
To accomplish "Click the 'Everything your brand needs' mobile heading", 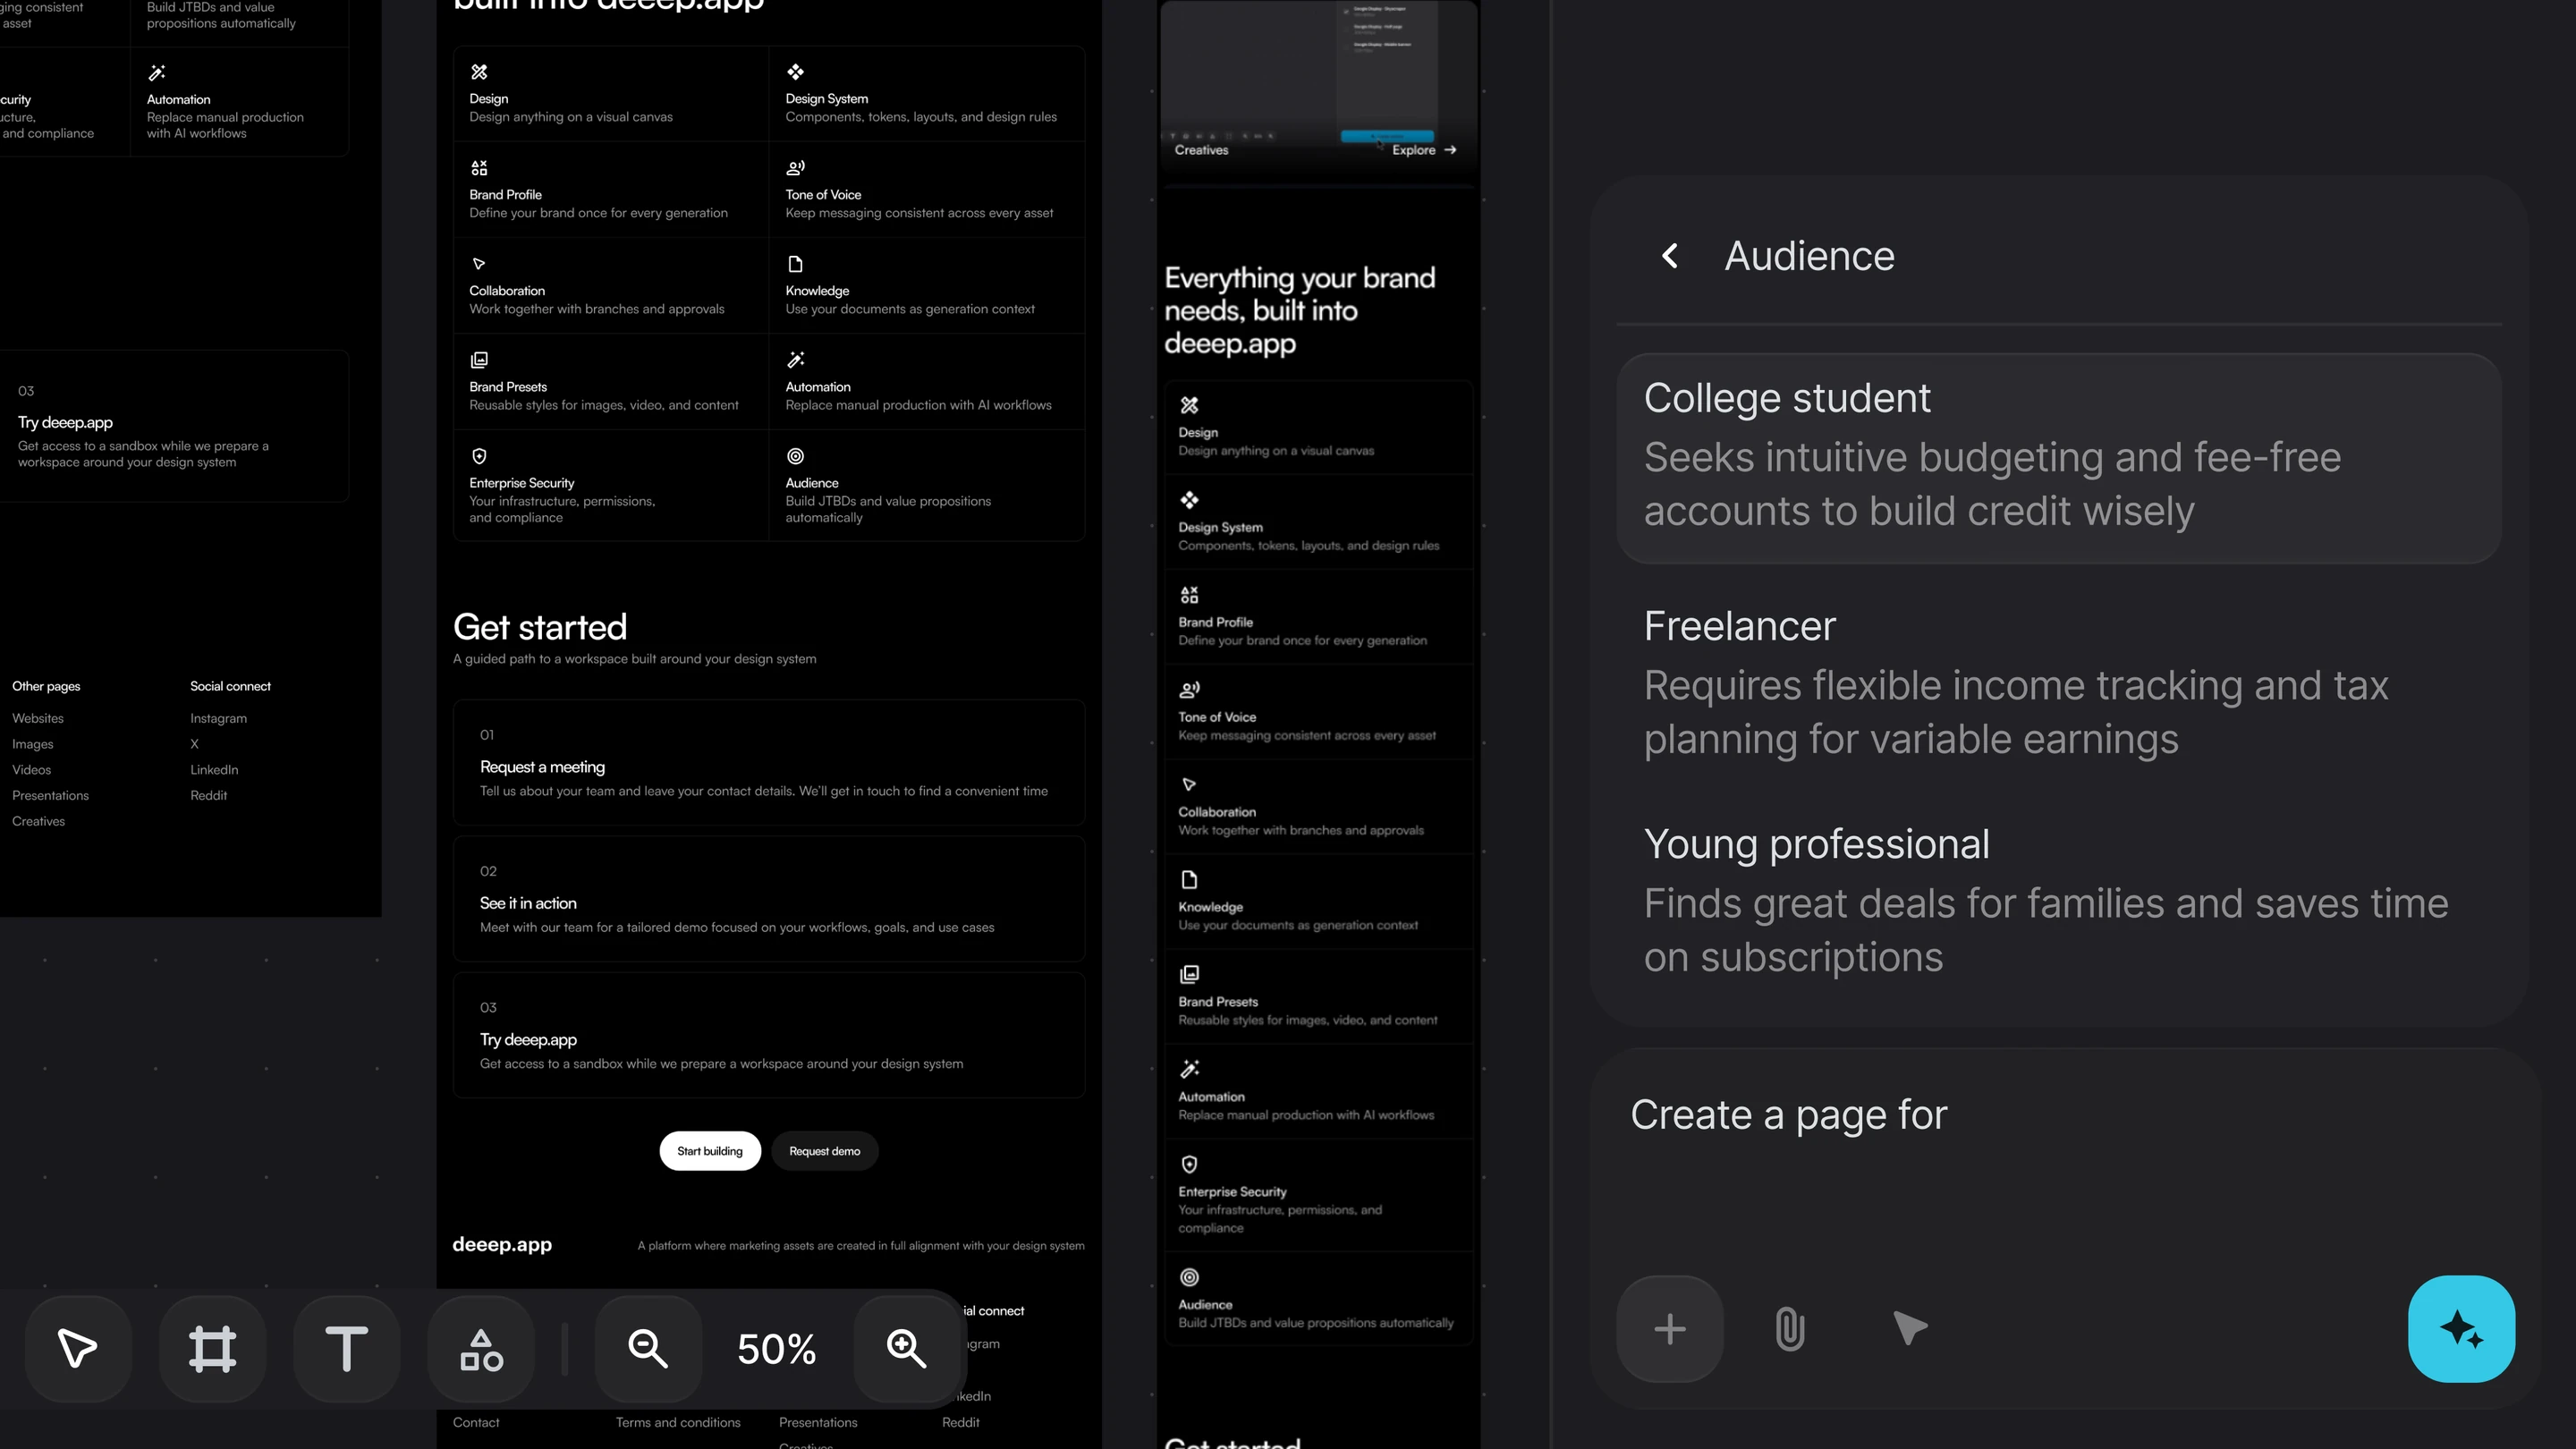I will (x=1300, y=311).
